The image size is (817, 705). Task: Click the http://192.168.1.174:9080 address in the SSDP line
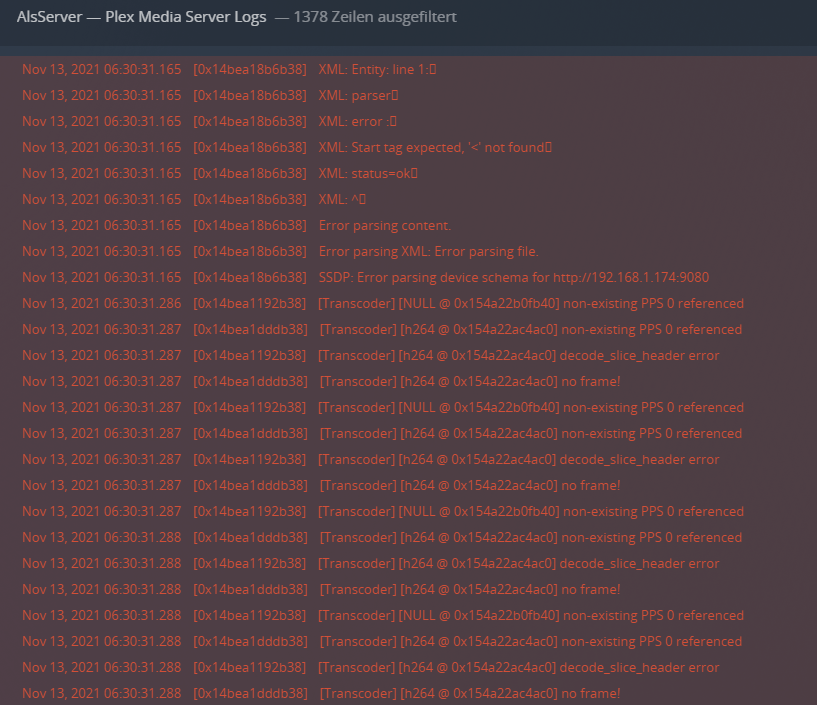[x=630, y=278]
